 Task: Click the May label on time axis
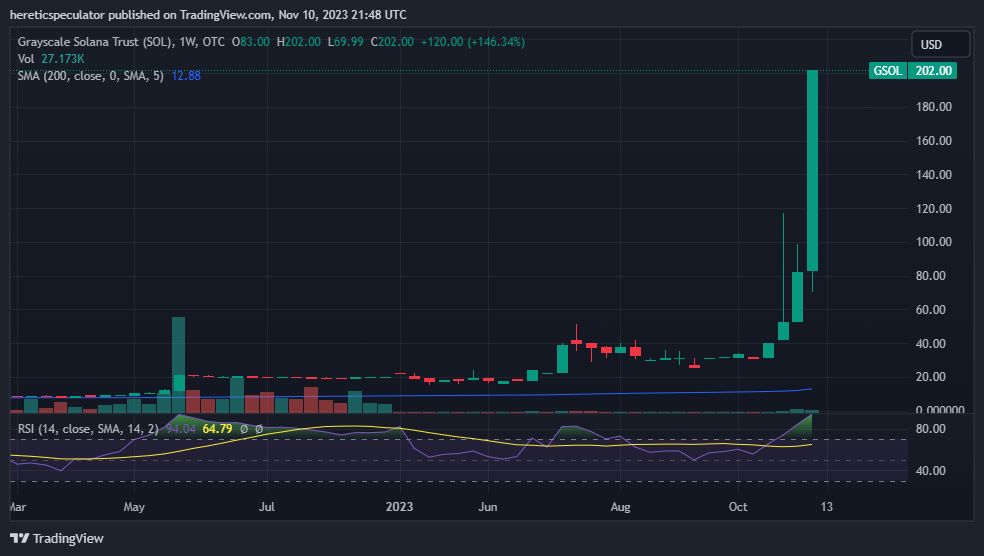134,506
